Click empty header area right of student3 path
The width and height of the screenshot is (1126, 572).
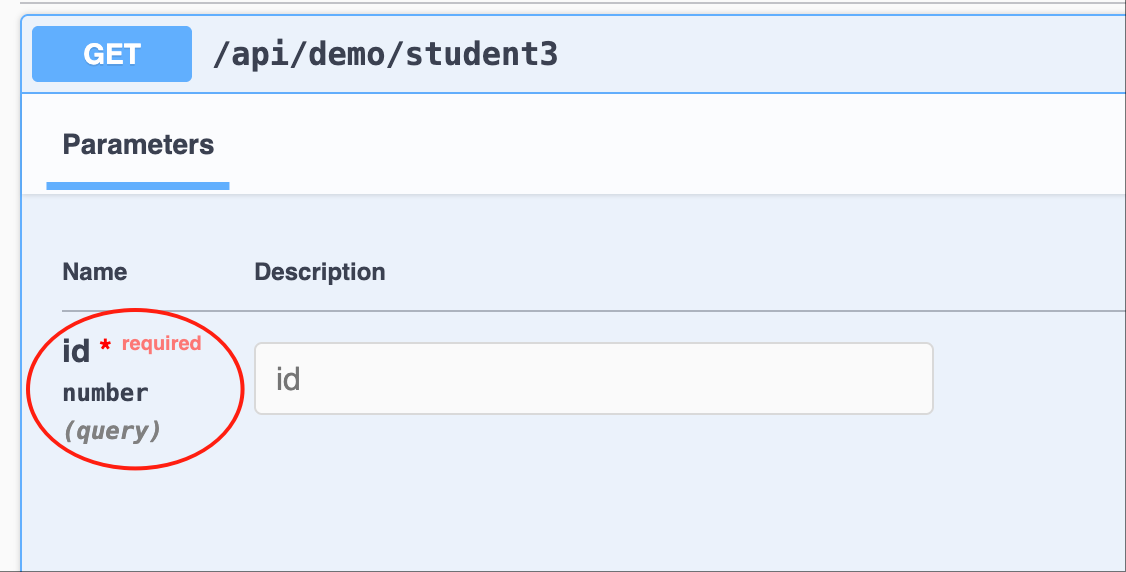[840, 55]
